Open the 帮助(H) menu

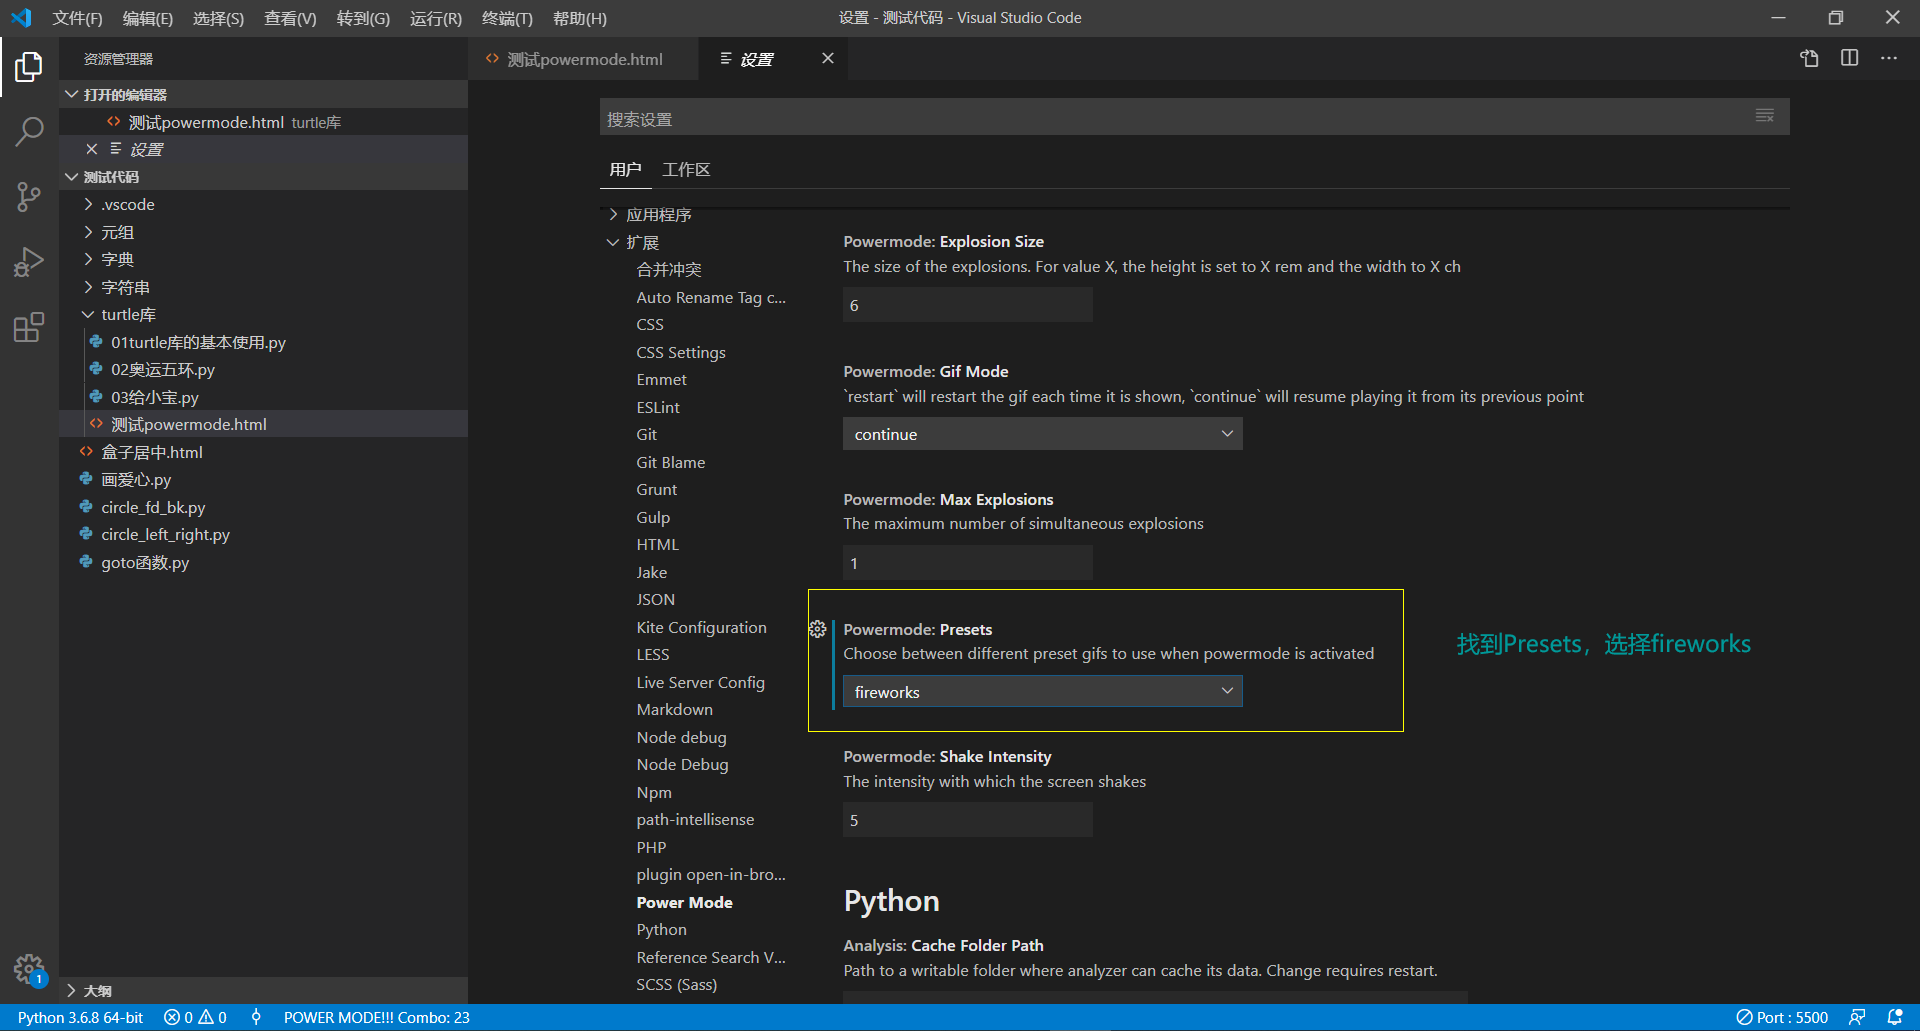pos(580,18)
